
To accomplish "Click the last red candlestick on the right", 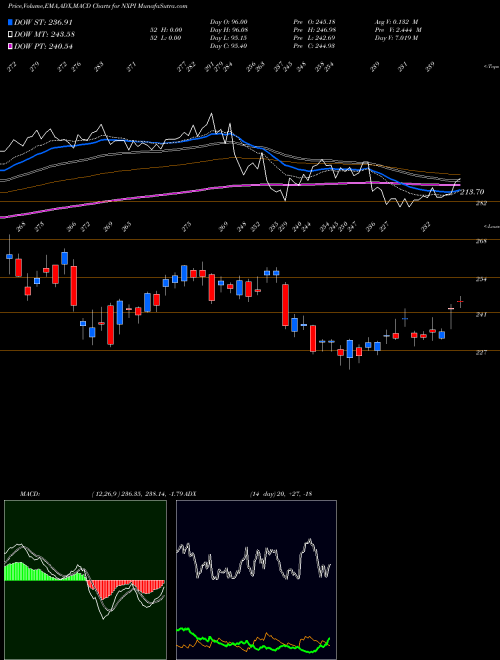I will coord(460,302).
